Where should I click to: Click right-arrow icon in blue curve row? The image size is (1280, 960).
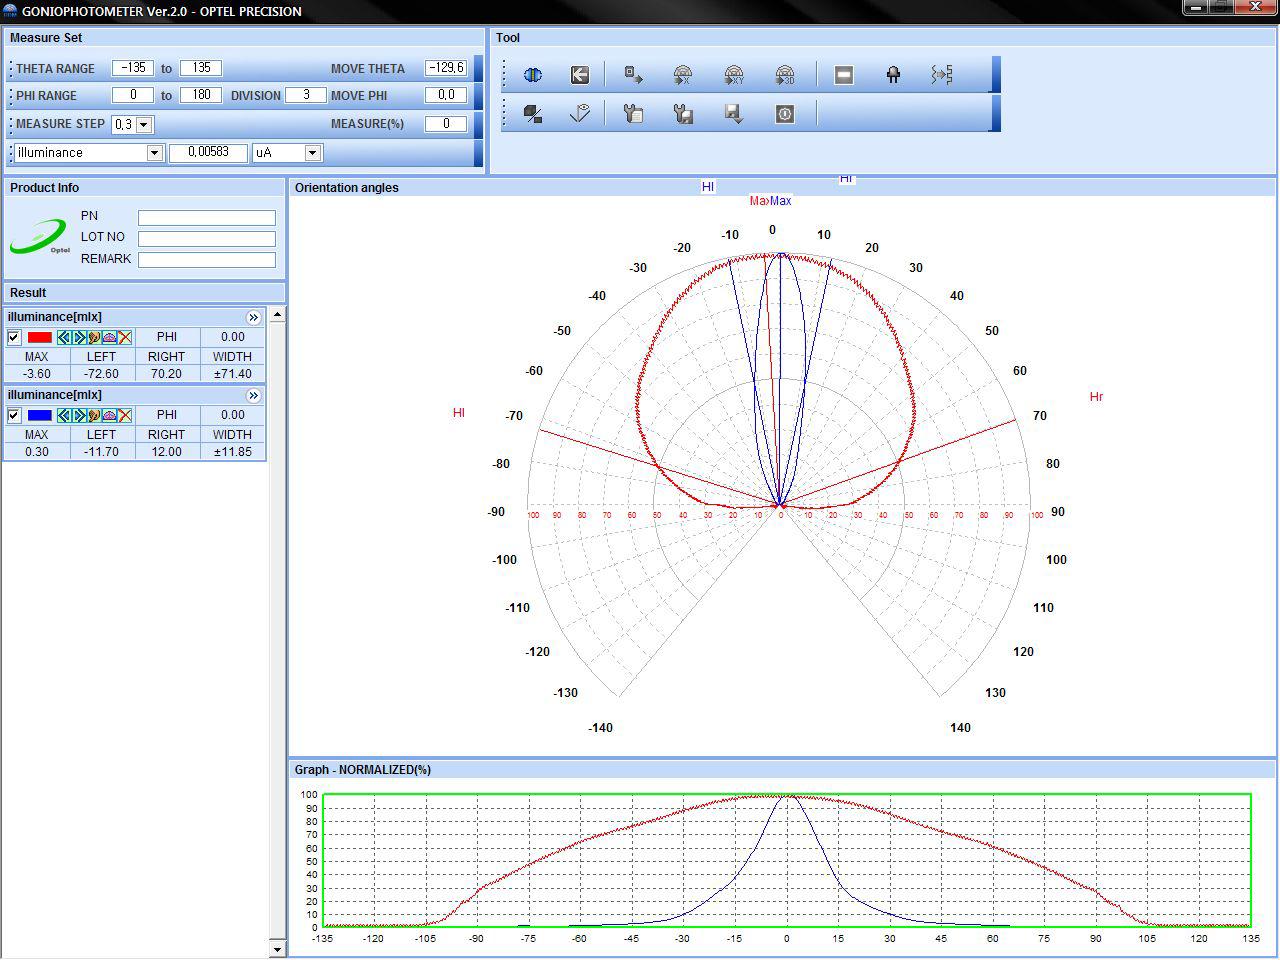[79, 416]
